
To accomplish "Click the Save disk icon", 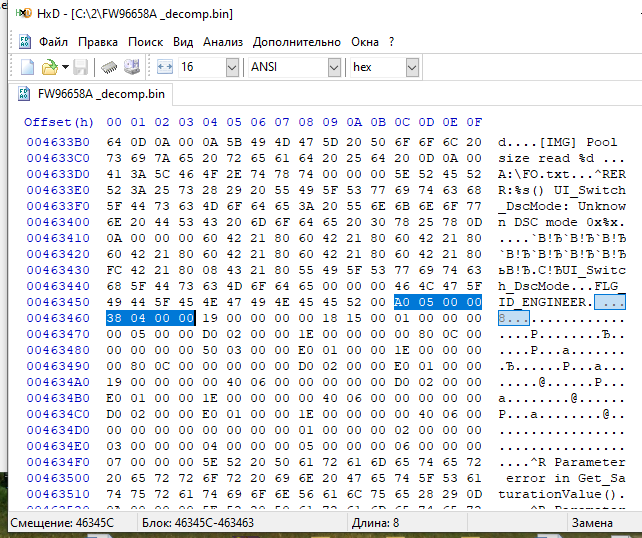I will (x=81, y=67).
